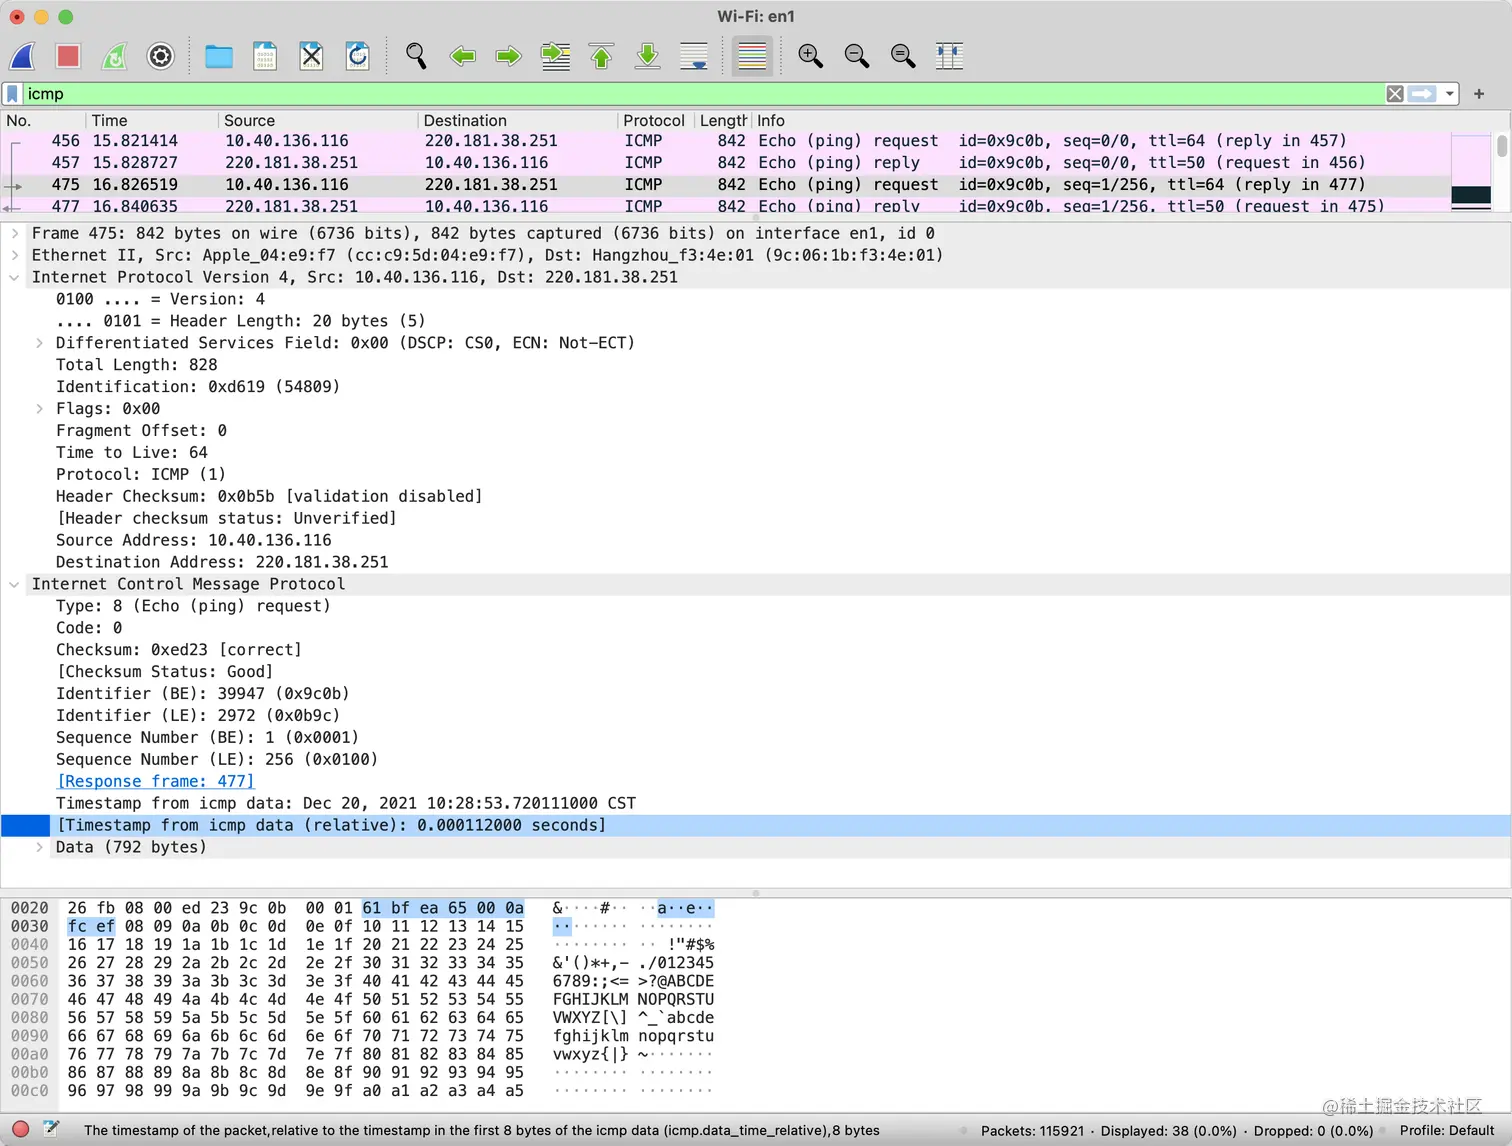Reset text to normal size
This screenshot has height=1146, width=1512.
tap(902, 56)
